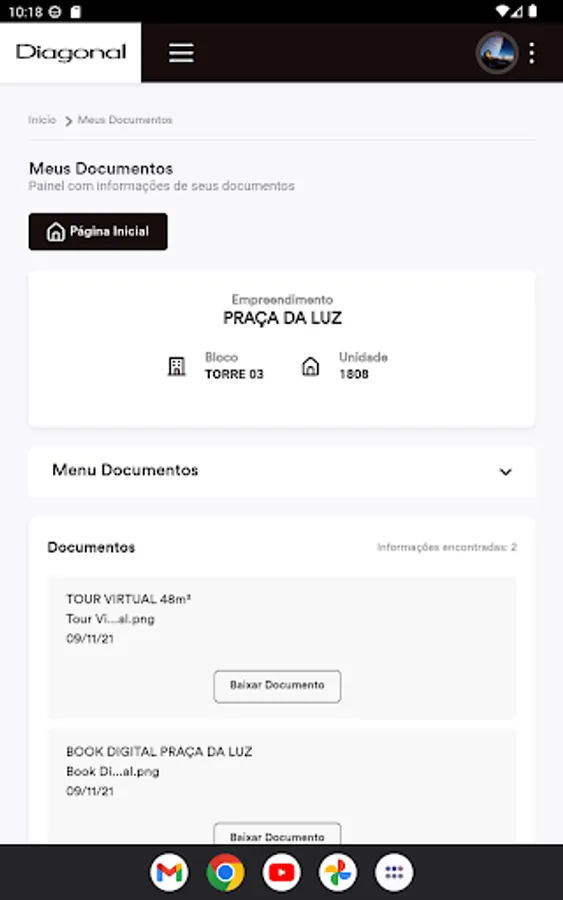Viewport: 563px width, 900px height.
Task: Open the three-dot overflow menu
Action: click(532, 53)
